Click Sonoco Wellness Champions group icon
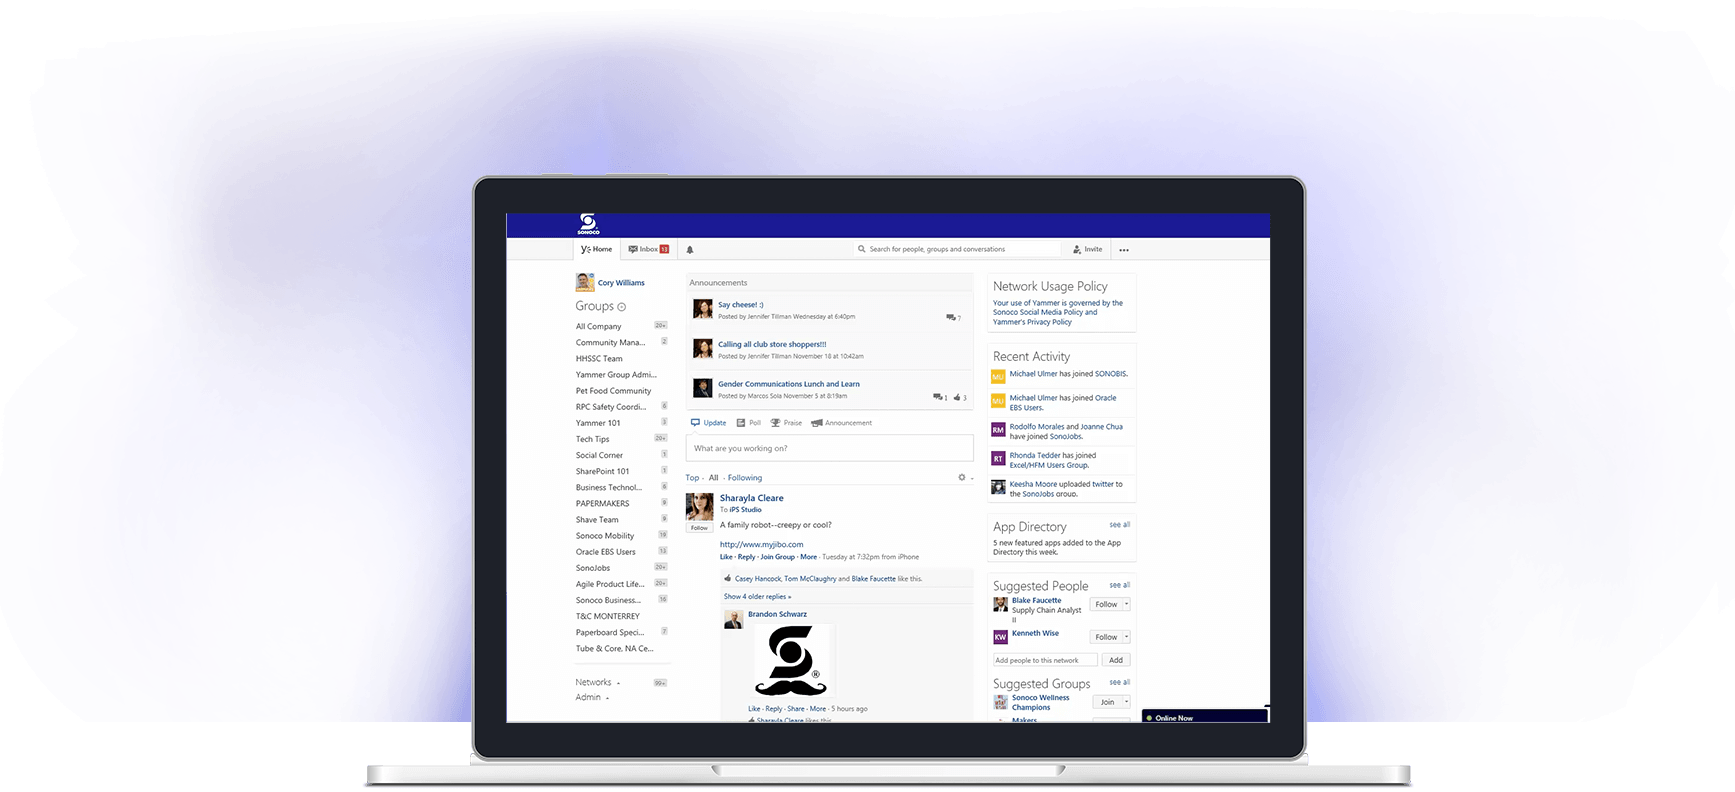1735x792 pixels. [1000, 702]
